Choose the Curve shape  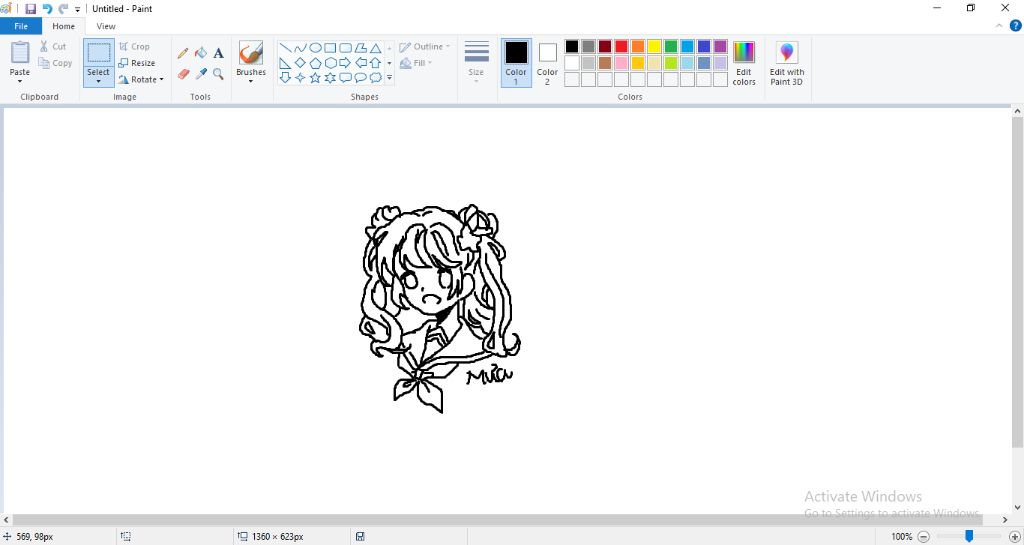click(300, 48)
